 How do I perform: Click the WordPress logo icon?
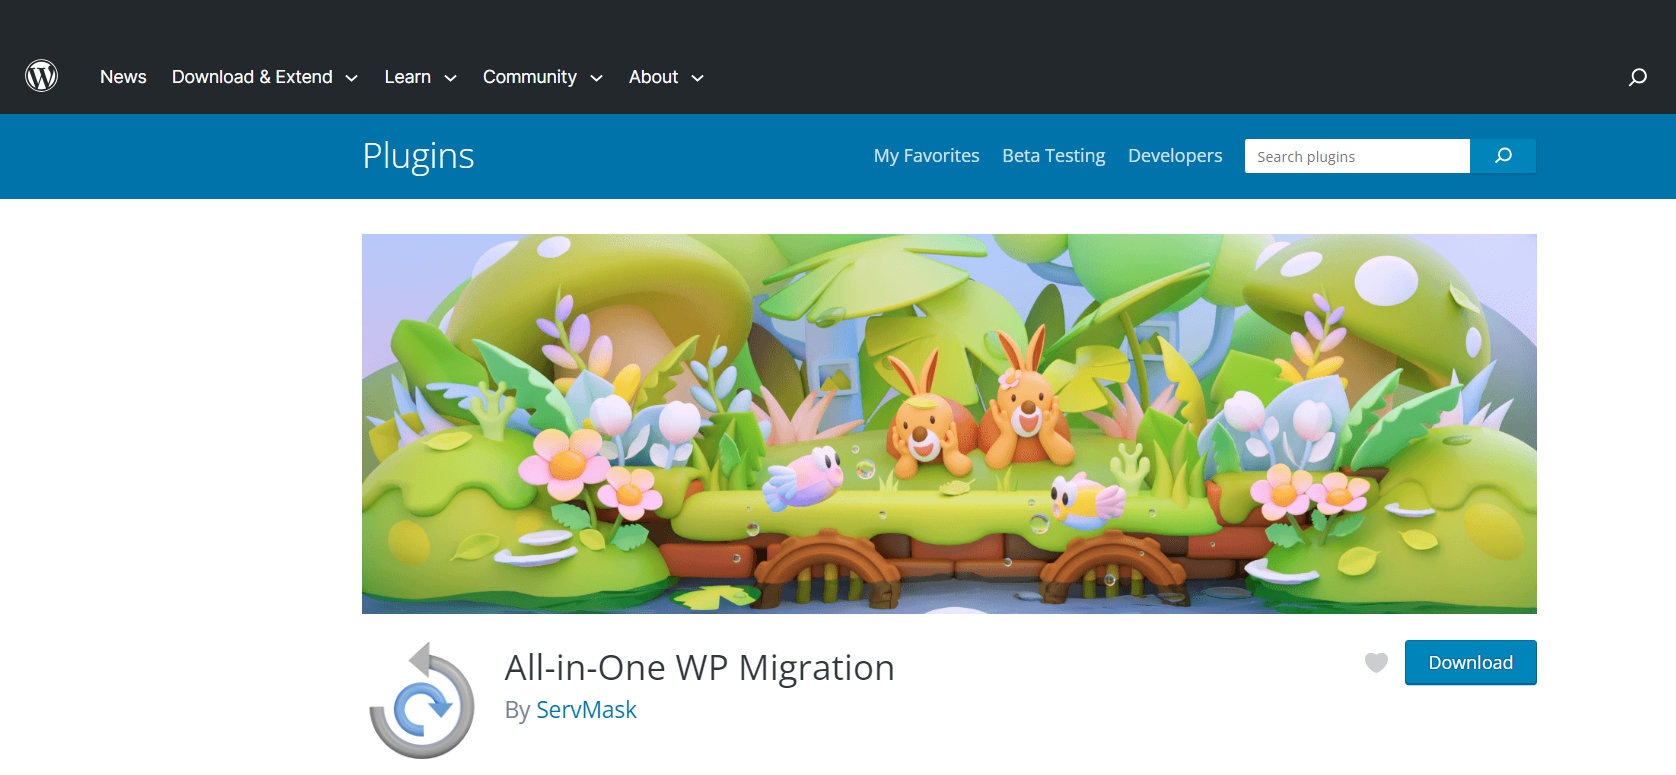(41, 76)
